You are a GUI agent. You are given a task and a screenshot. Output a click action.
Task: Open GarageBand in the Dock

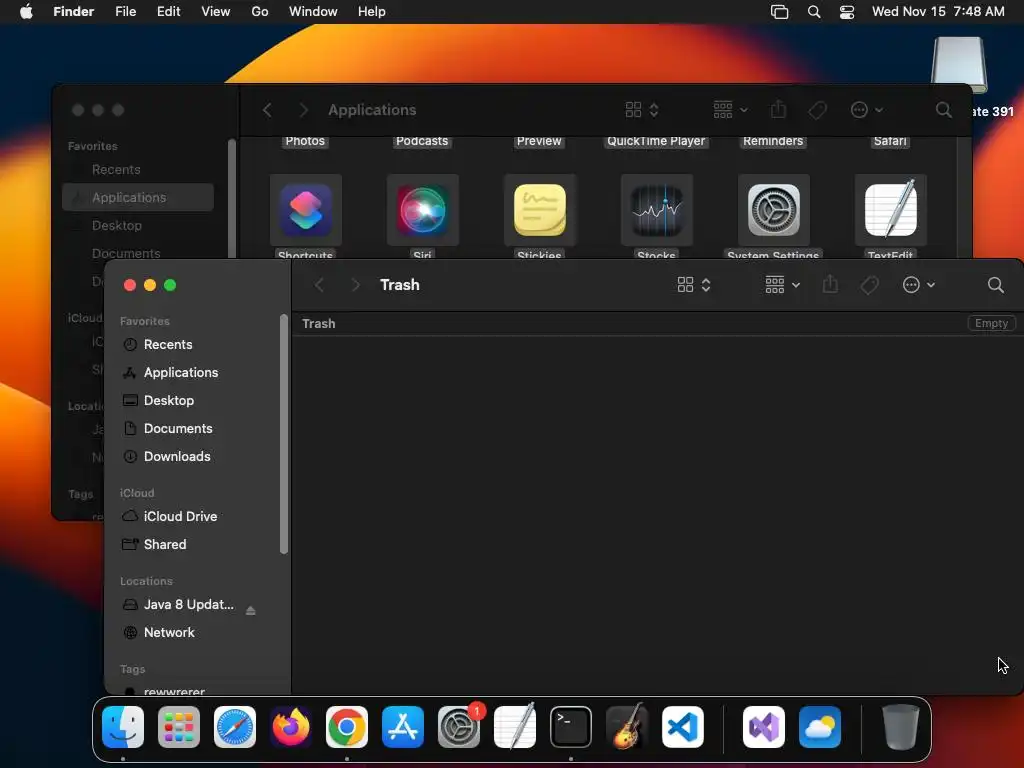pyautogui.click(x=627, y=727)
